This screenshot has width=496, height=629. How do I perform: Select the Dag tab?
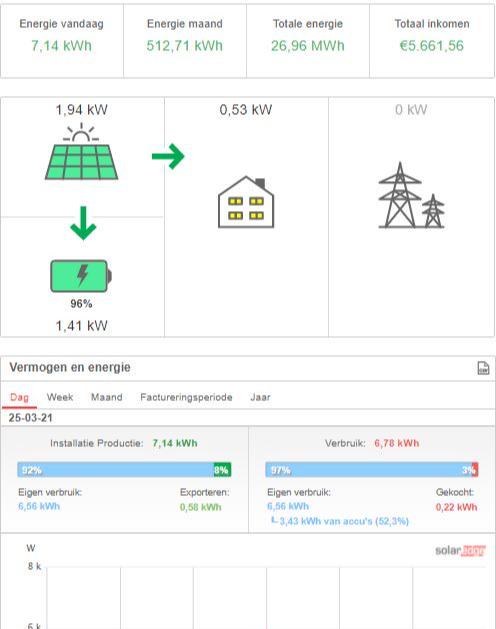tap(19, 397)
